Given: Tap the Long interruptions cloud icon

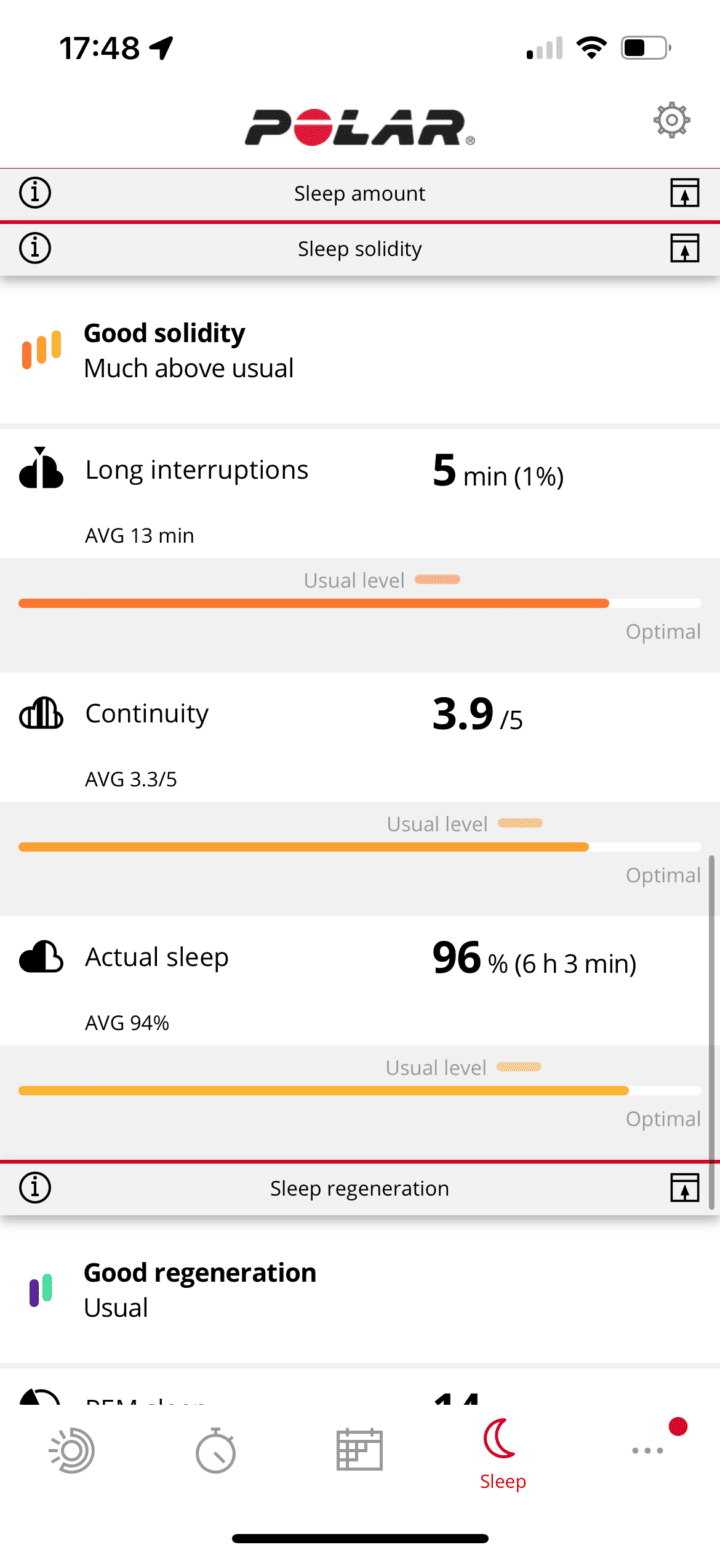Looking at the screenshot, I should [41, 469].
